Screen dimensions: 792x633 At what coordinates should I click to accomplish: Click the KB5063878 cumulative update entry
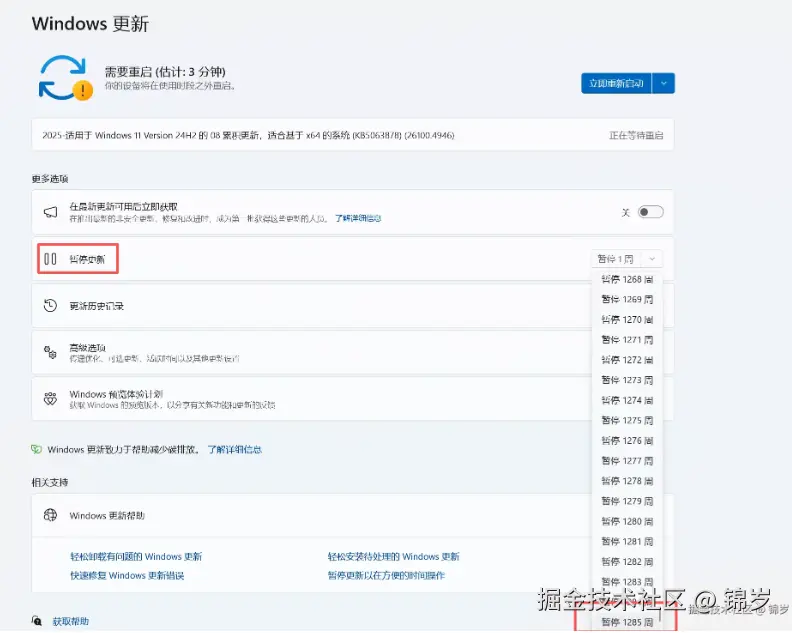(x=353, y=135)
